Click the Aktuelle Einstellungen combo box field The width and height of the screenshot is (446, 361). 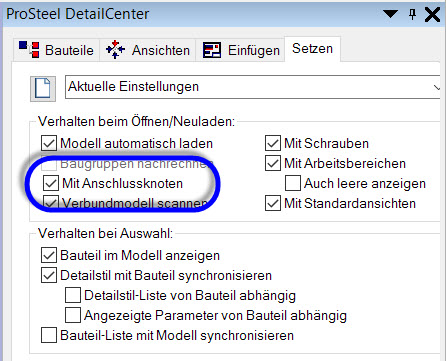253,87
